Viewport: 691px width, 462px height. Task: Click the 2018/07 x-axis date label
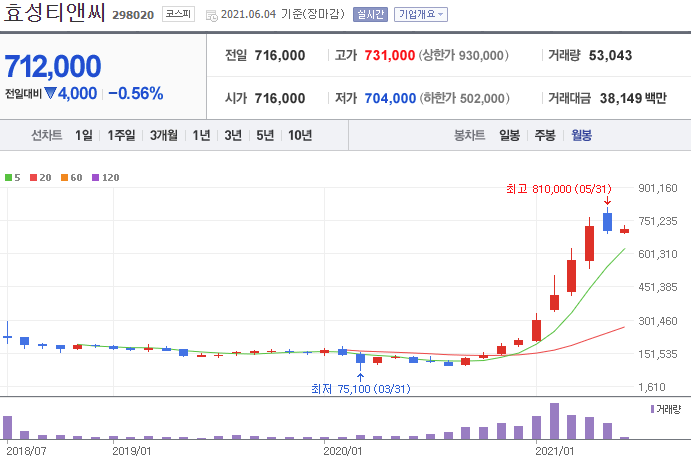pyautogui.click(x=26, y=451)
